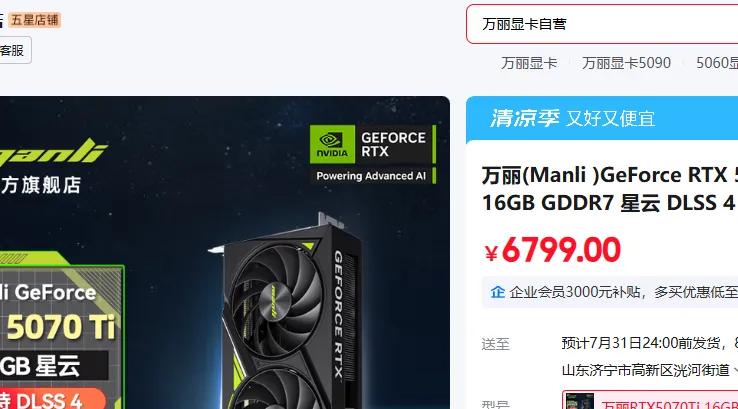Image resolution: width=738 pixels, height=409 pixels.
Task: Expand the 山东济宁市高新区洸河街道 address dropdown
Action: pos(649,370)
